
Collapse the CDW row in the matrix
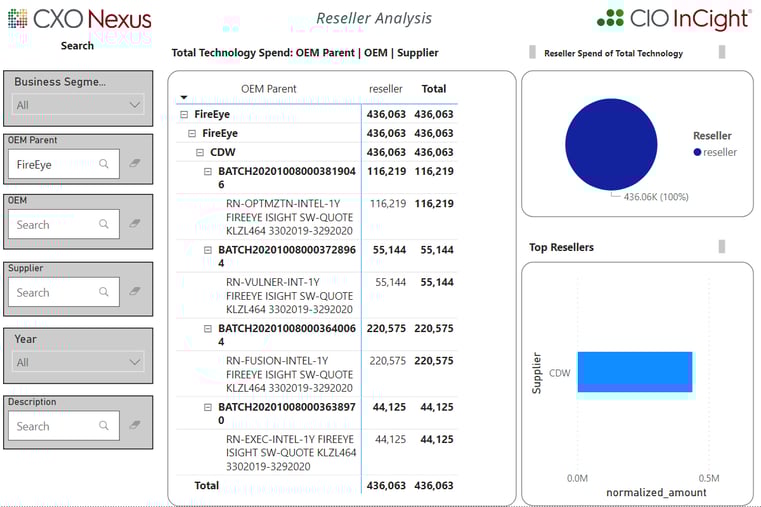[x=200, y=153]
